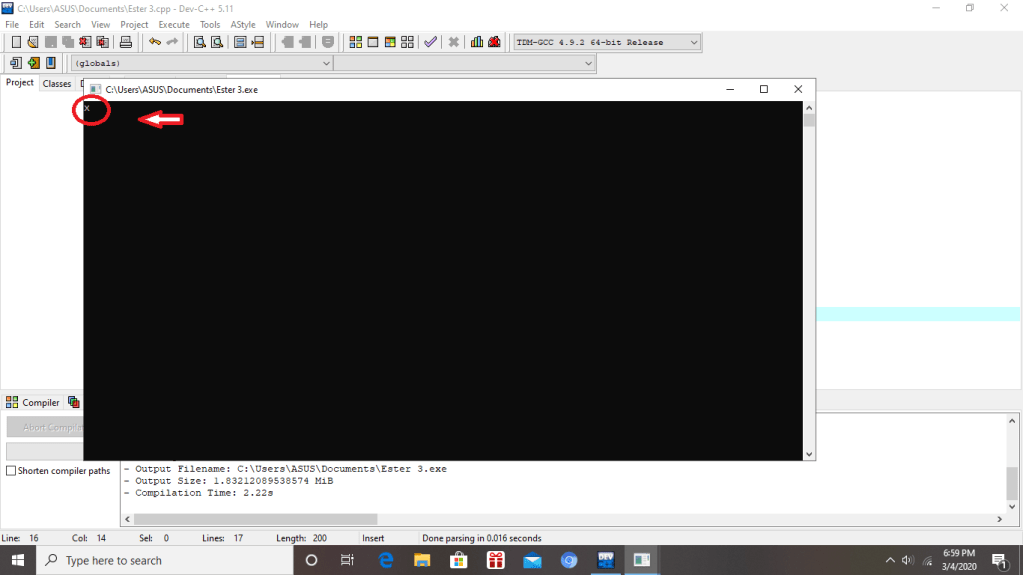Click the Abort Compilation button

pyautogui.click(x=45, y=427)
